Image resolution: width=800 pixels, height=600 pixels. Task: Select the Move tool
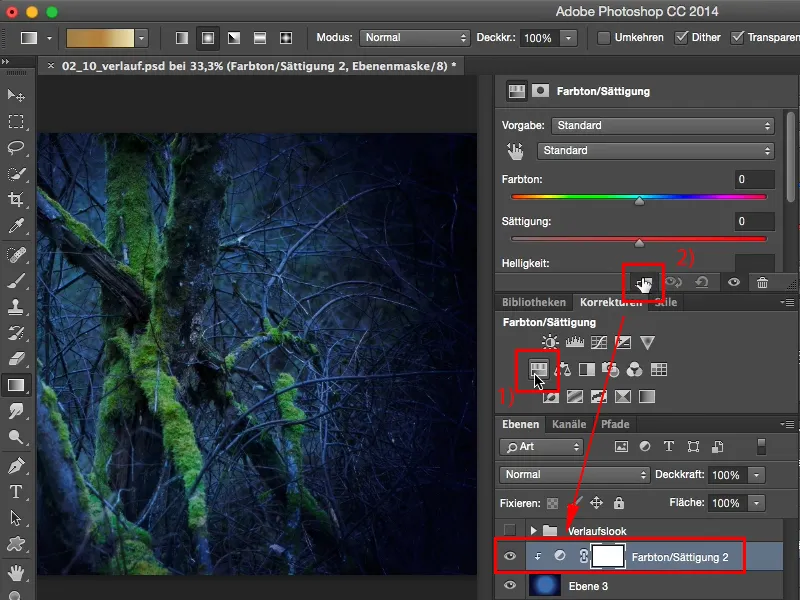point(14,96)
